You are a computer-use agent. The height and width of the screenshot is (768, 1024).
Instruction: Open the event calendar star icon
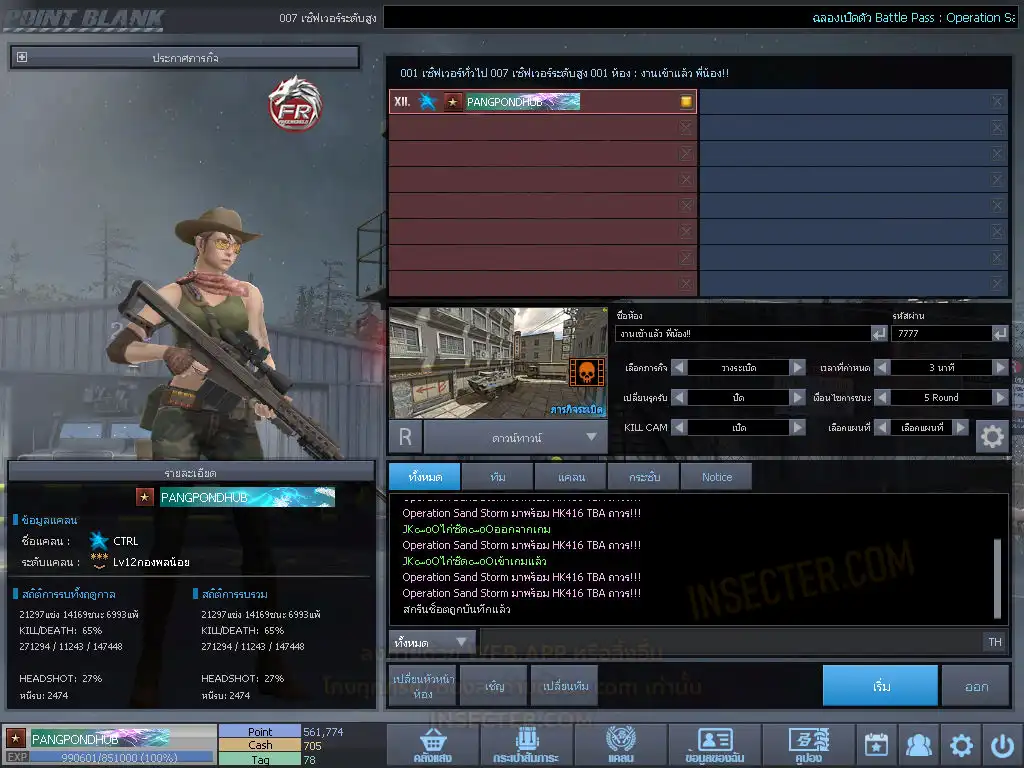(876, 746)
